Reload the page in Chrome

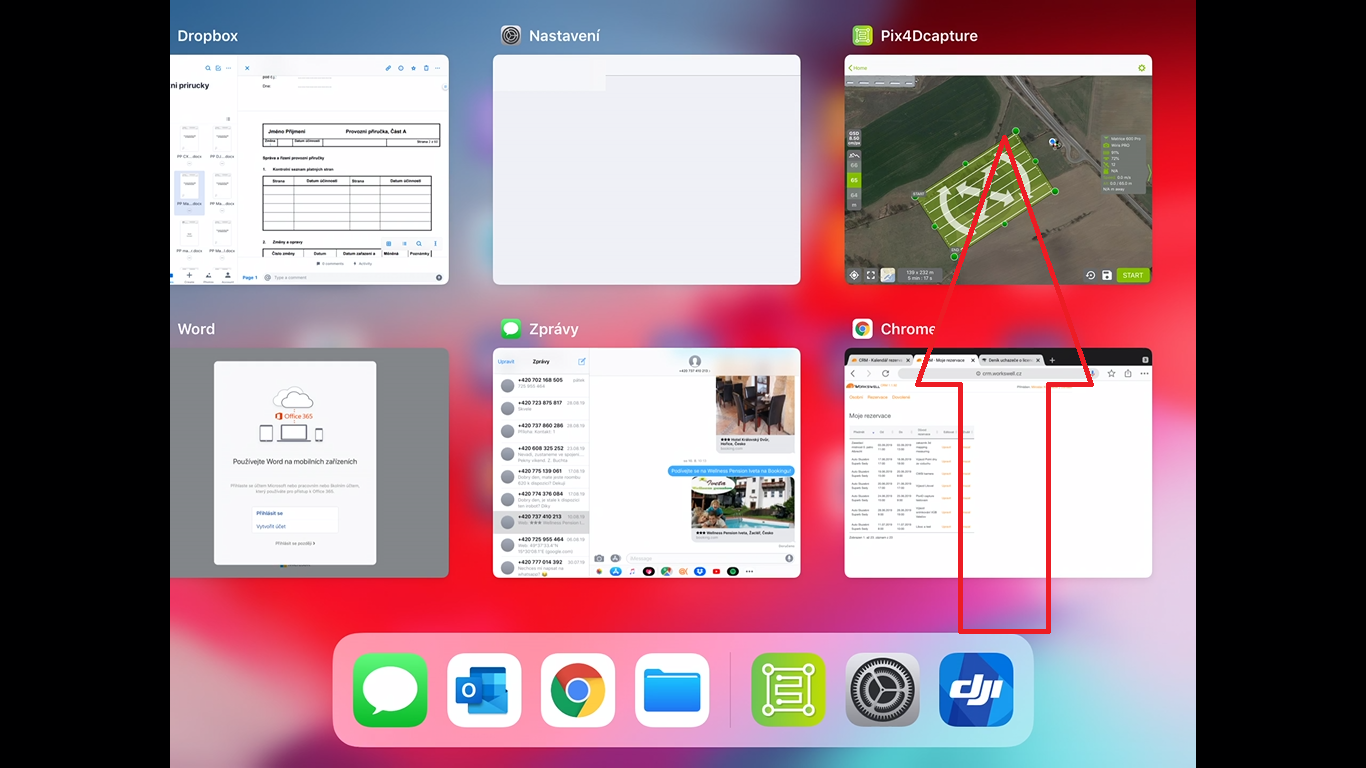(x=886, y=373)
